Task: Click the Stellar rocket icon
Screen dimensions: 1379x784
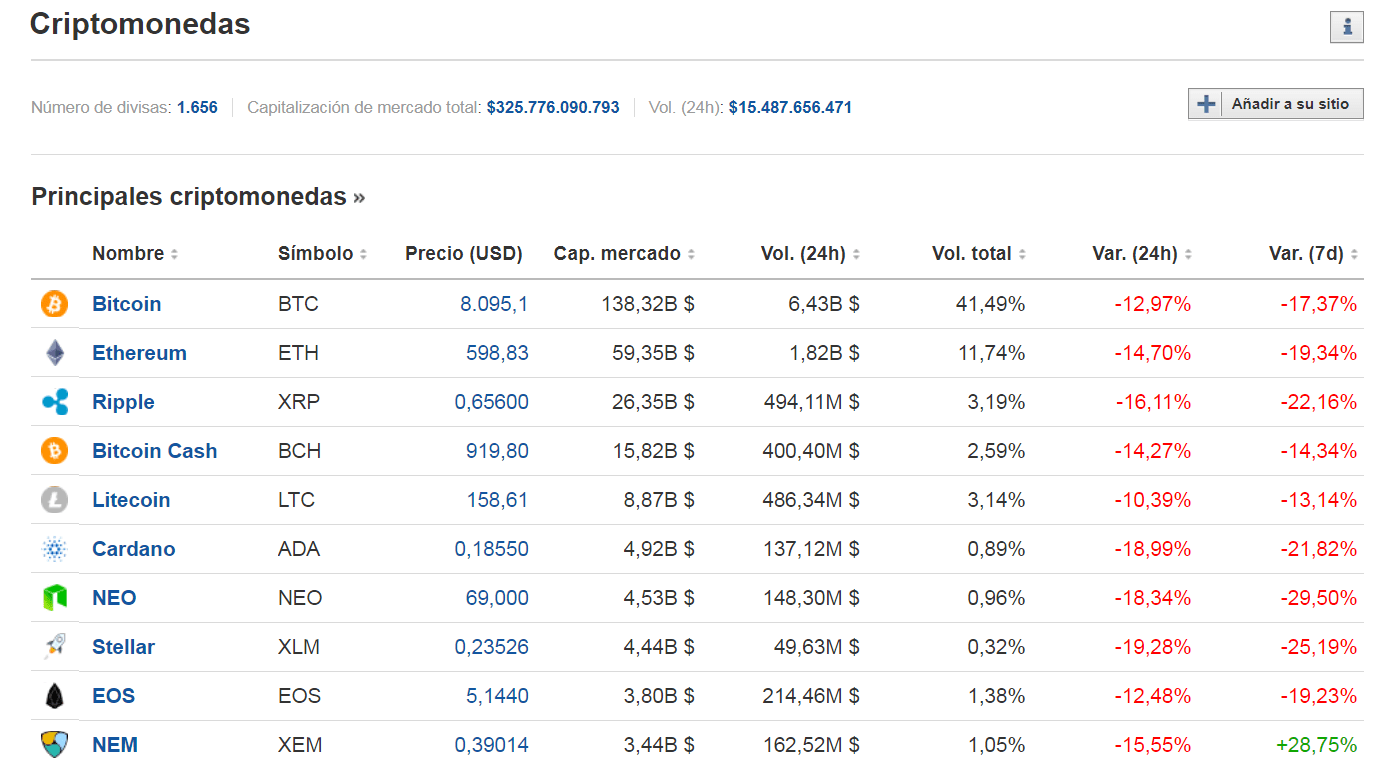Action: tap(54, 647)
